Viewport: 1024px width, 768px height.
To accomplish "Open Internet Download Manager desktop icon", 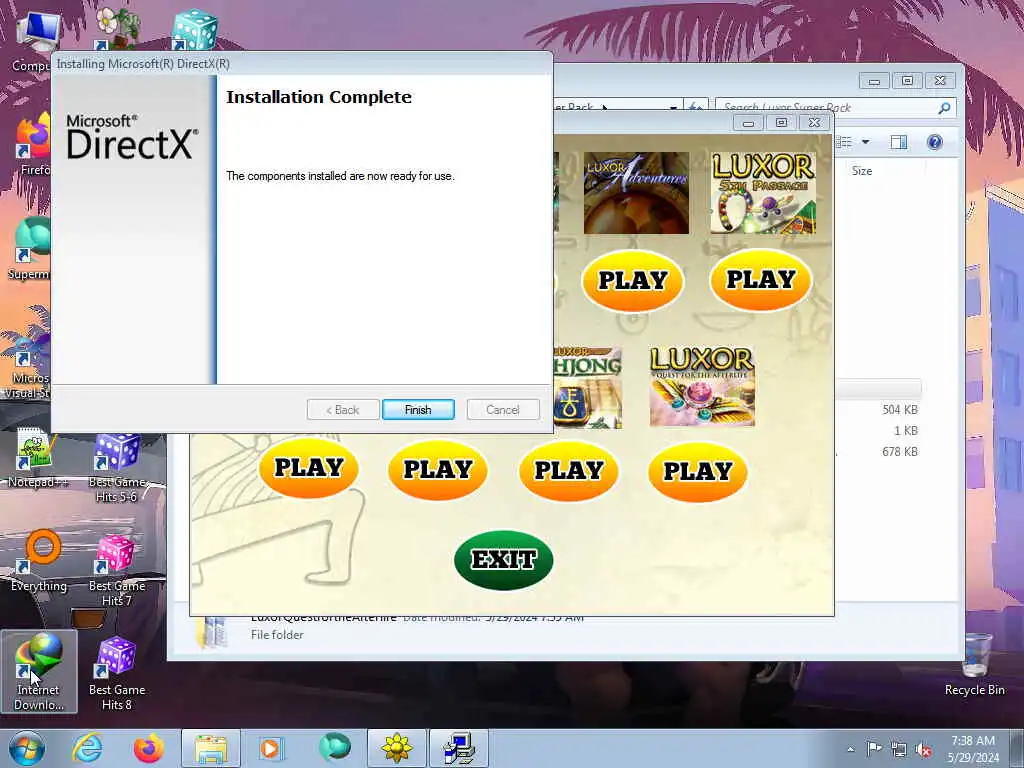I will coord(39,671).
